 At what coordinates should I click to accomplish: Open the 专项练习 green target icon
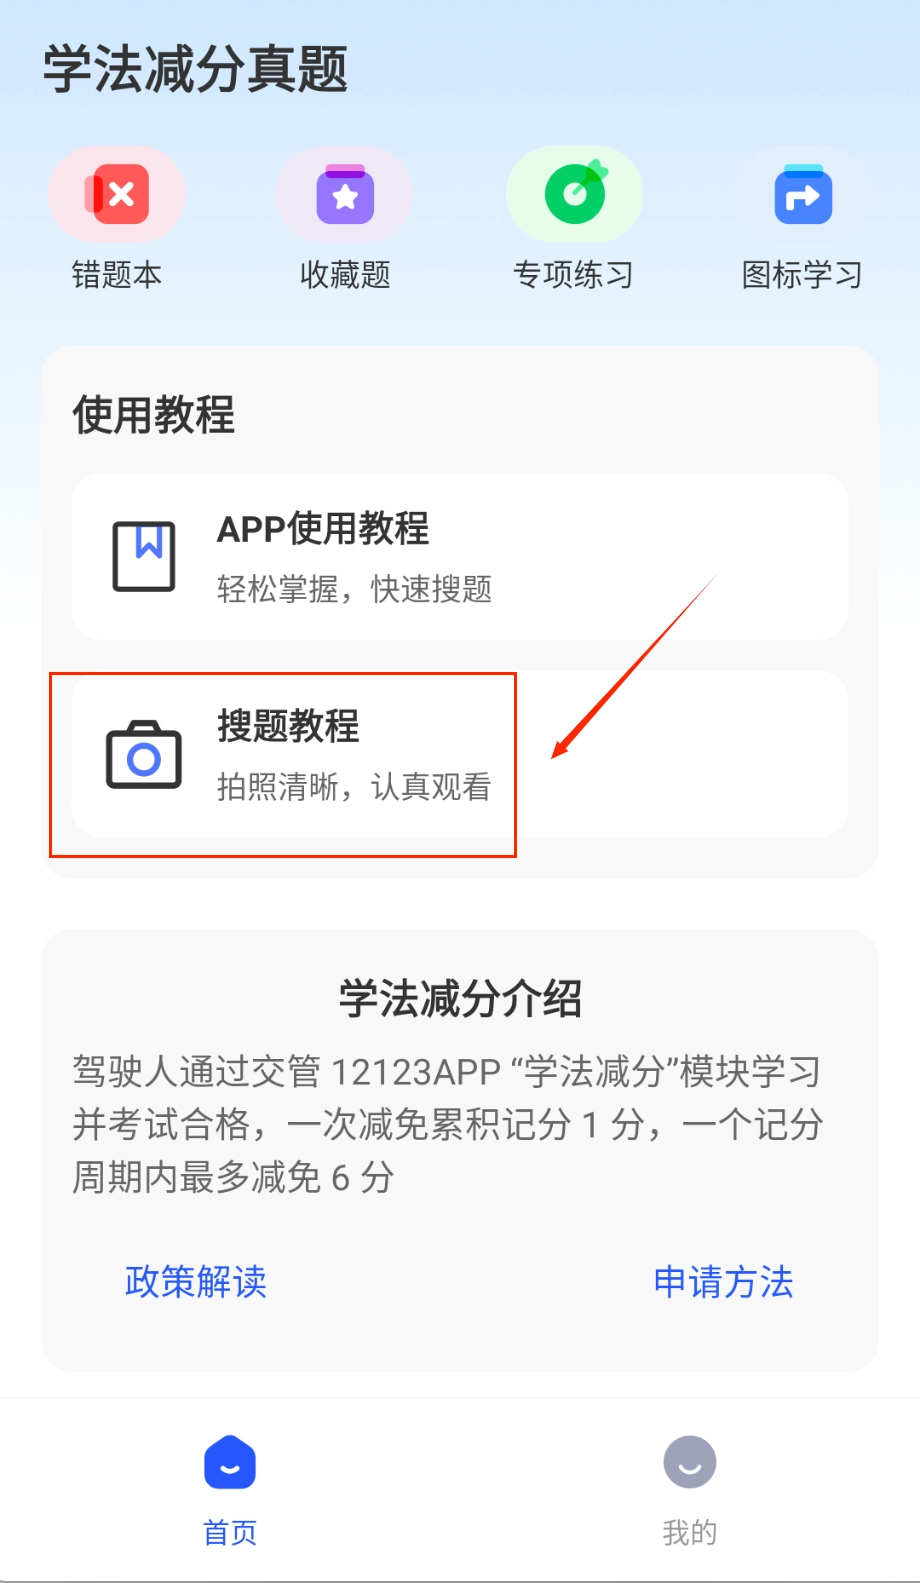coord(574,194)
